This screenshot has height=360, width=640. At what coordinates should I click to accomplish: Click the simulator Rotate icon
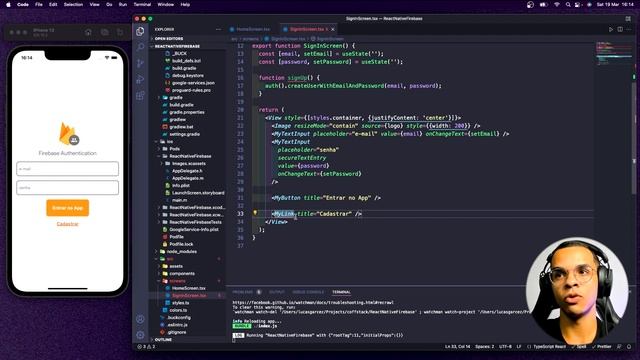pyautogui.click(x=120, y=32)
